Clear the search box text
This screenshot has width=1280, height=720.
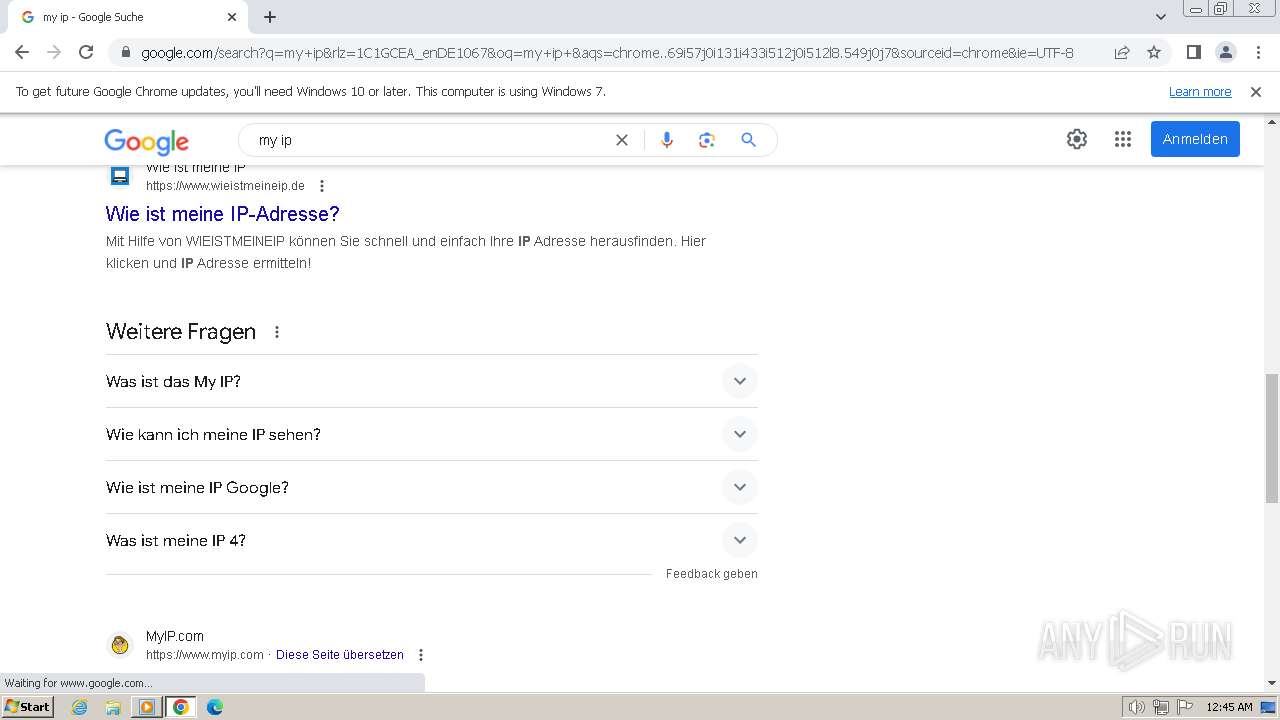(621, 140)
